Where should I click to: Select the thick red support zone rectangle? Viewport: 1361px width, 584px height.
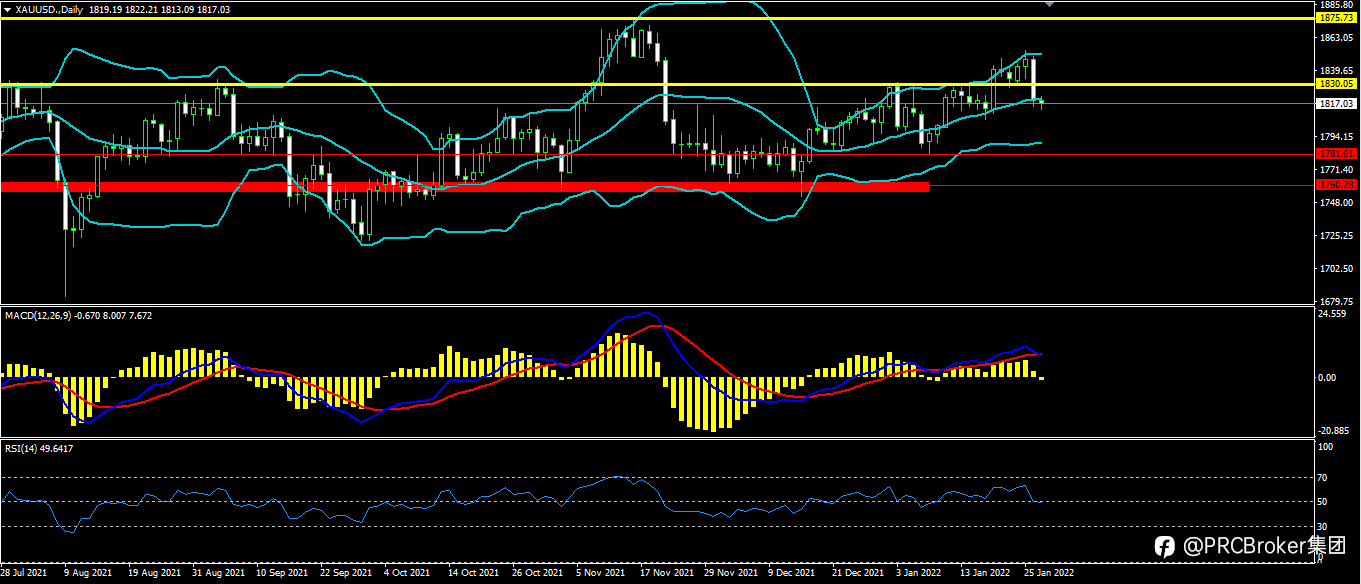point(465,186)
